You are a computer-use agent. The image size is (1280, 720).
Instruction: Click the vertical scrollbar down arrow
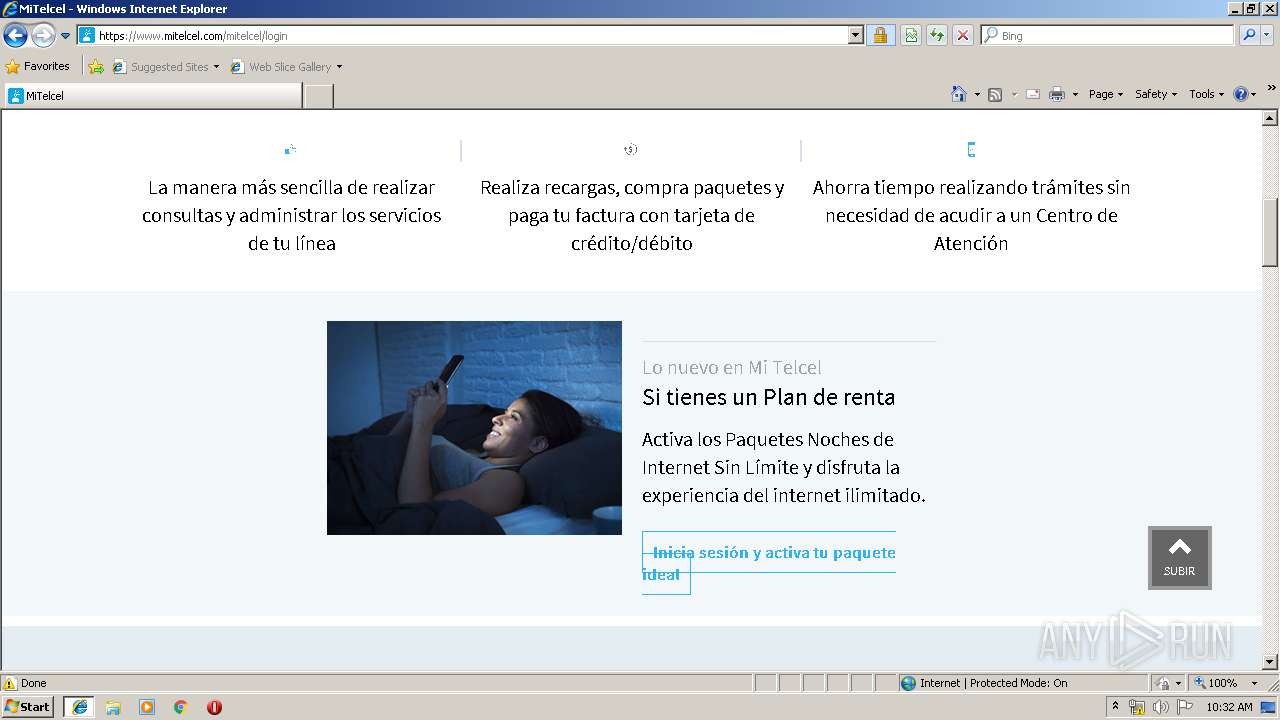pos(1270,662)
